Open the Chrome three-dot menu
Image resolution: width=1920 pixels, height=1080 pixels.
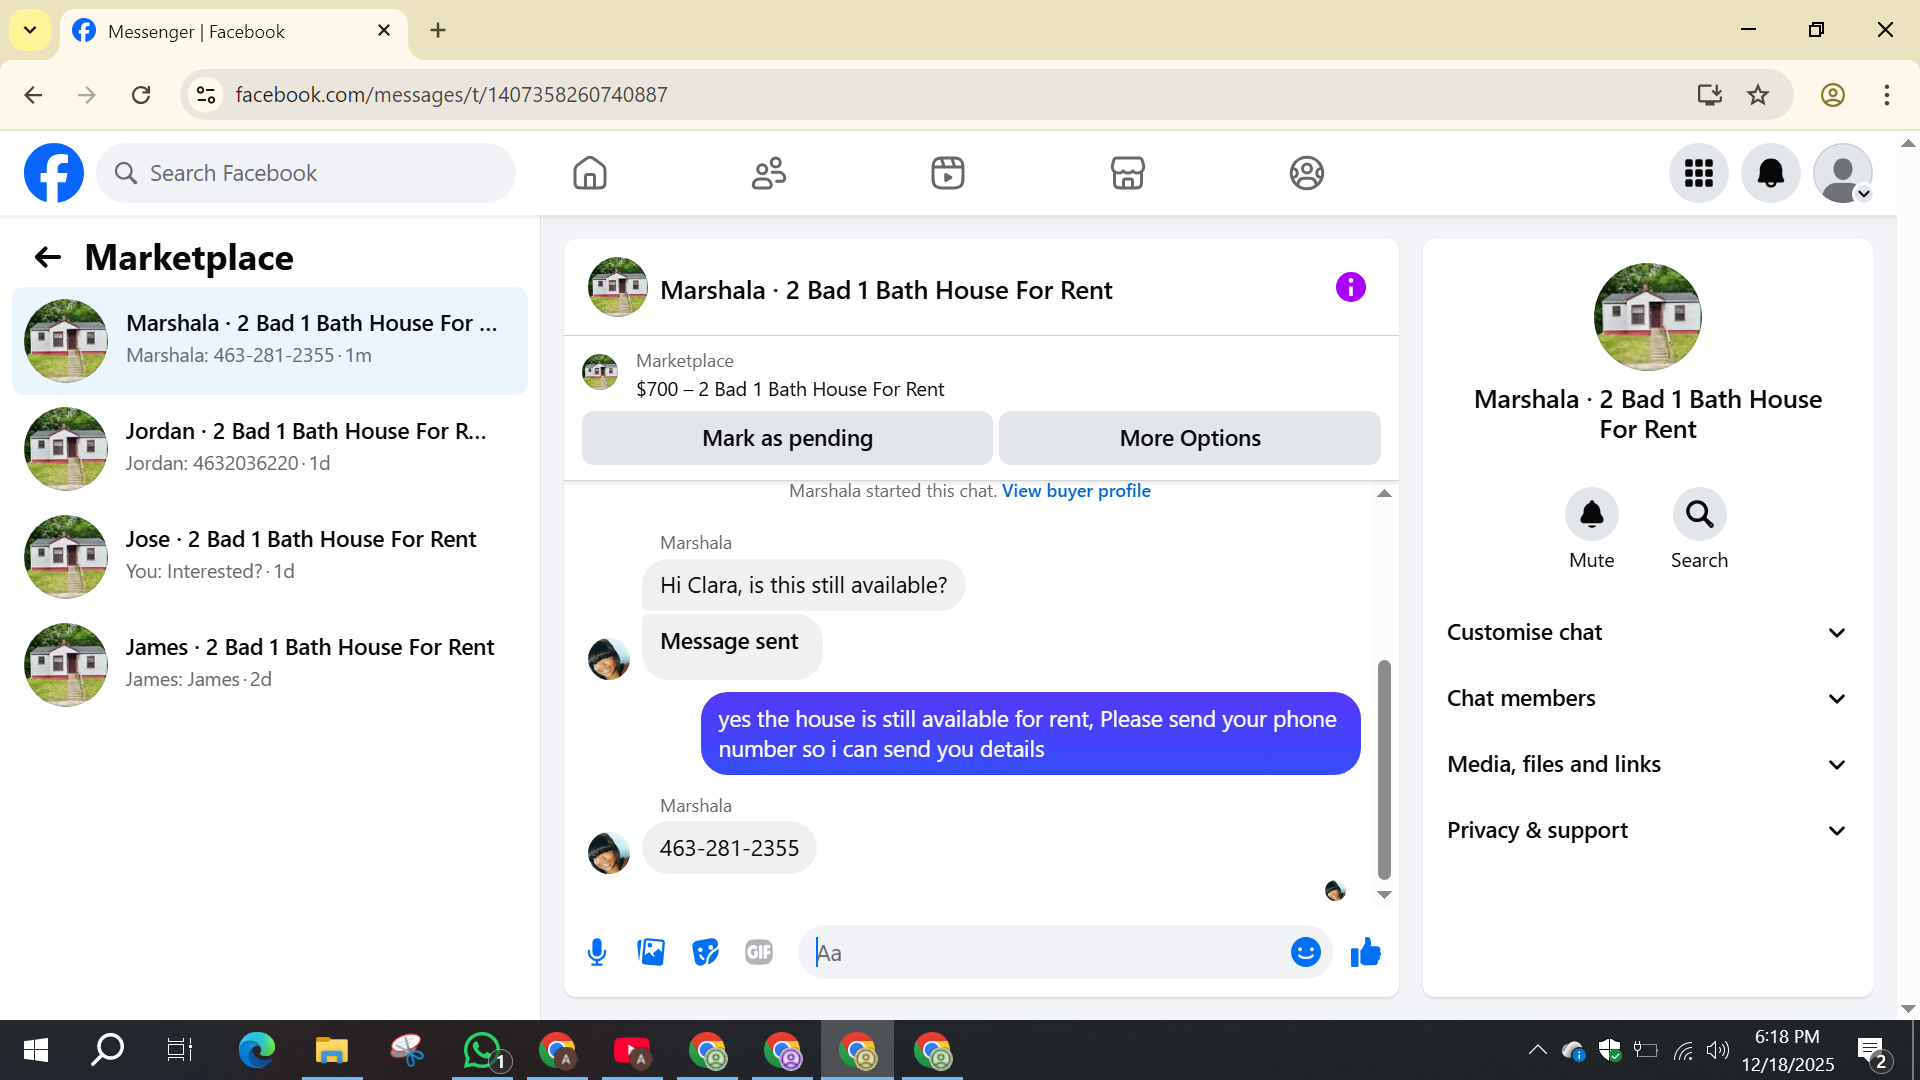coord(1887,95)
